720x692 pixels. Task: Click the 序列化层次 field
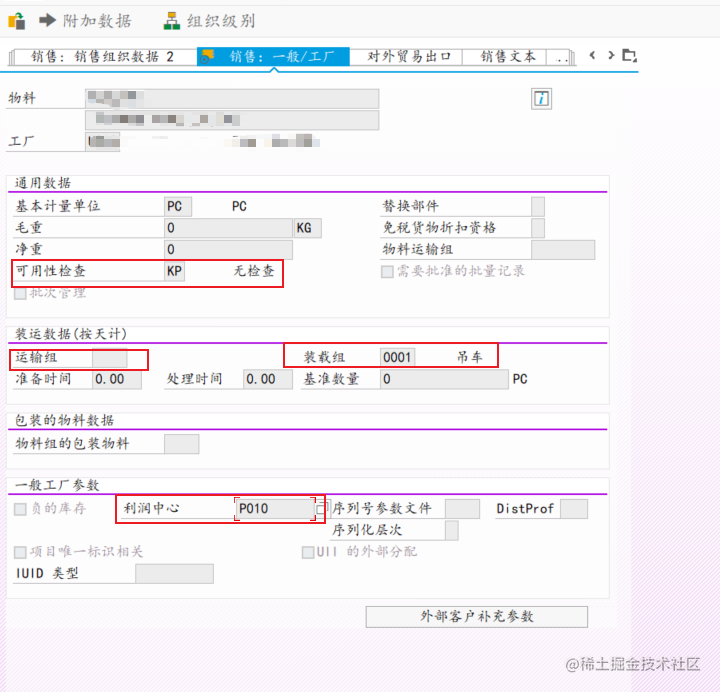[x=452, y=530]
